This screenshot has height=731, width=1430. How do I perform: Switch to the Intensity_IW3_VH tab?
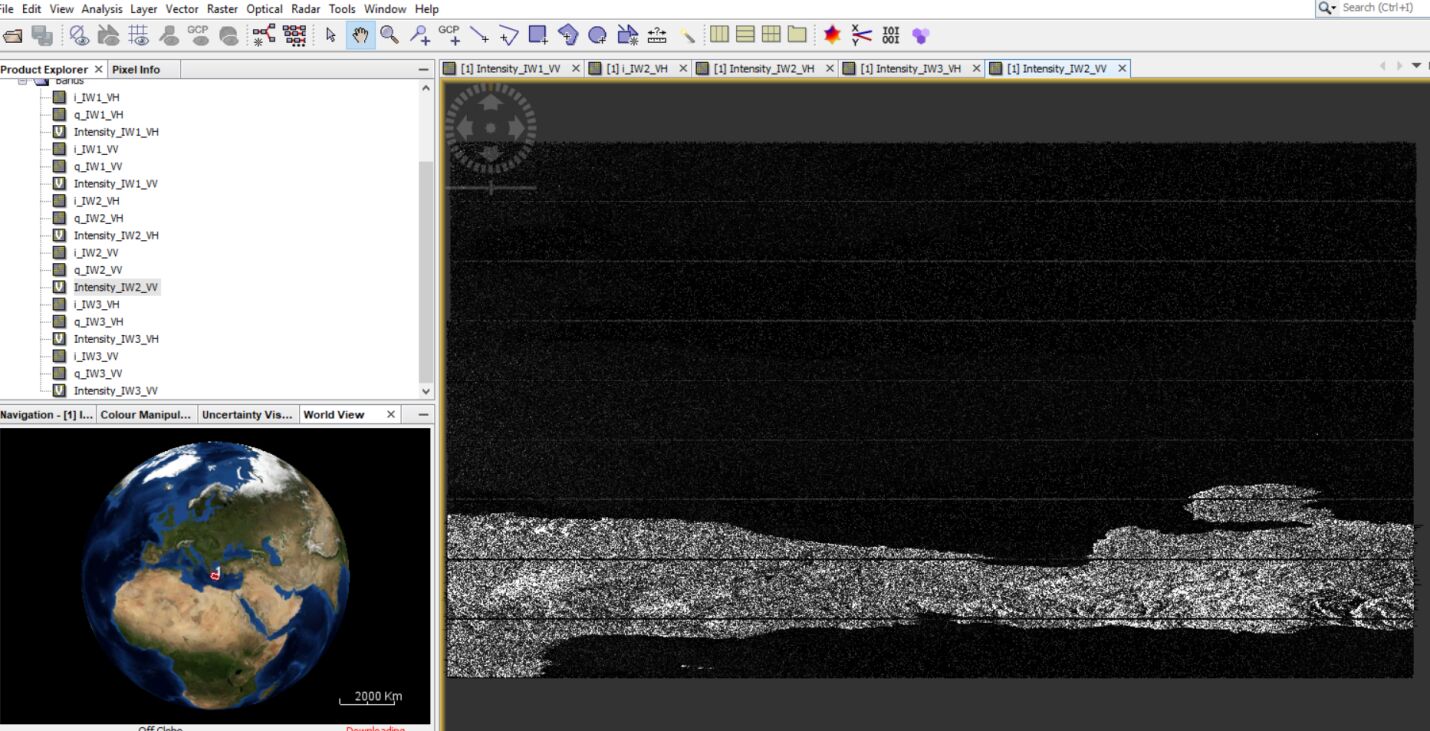pyautogui.click(x=910, y=69)
